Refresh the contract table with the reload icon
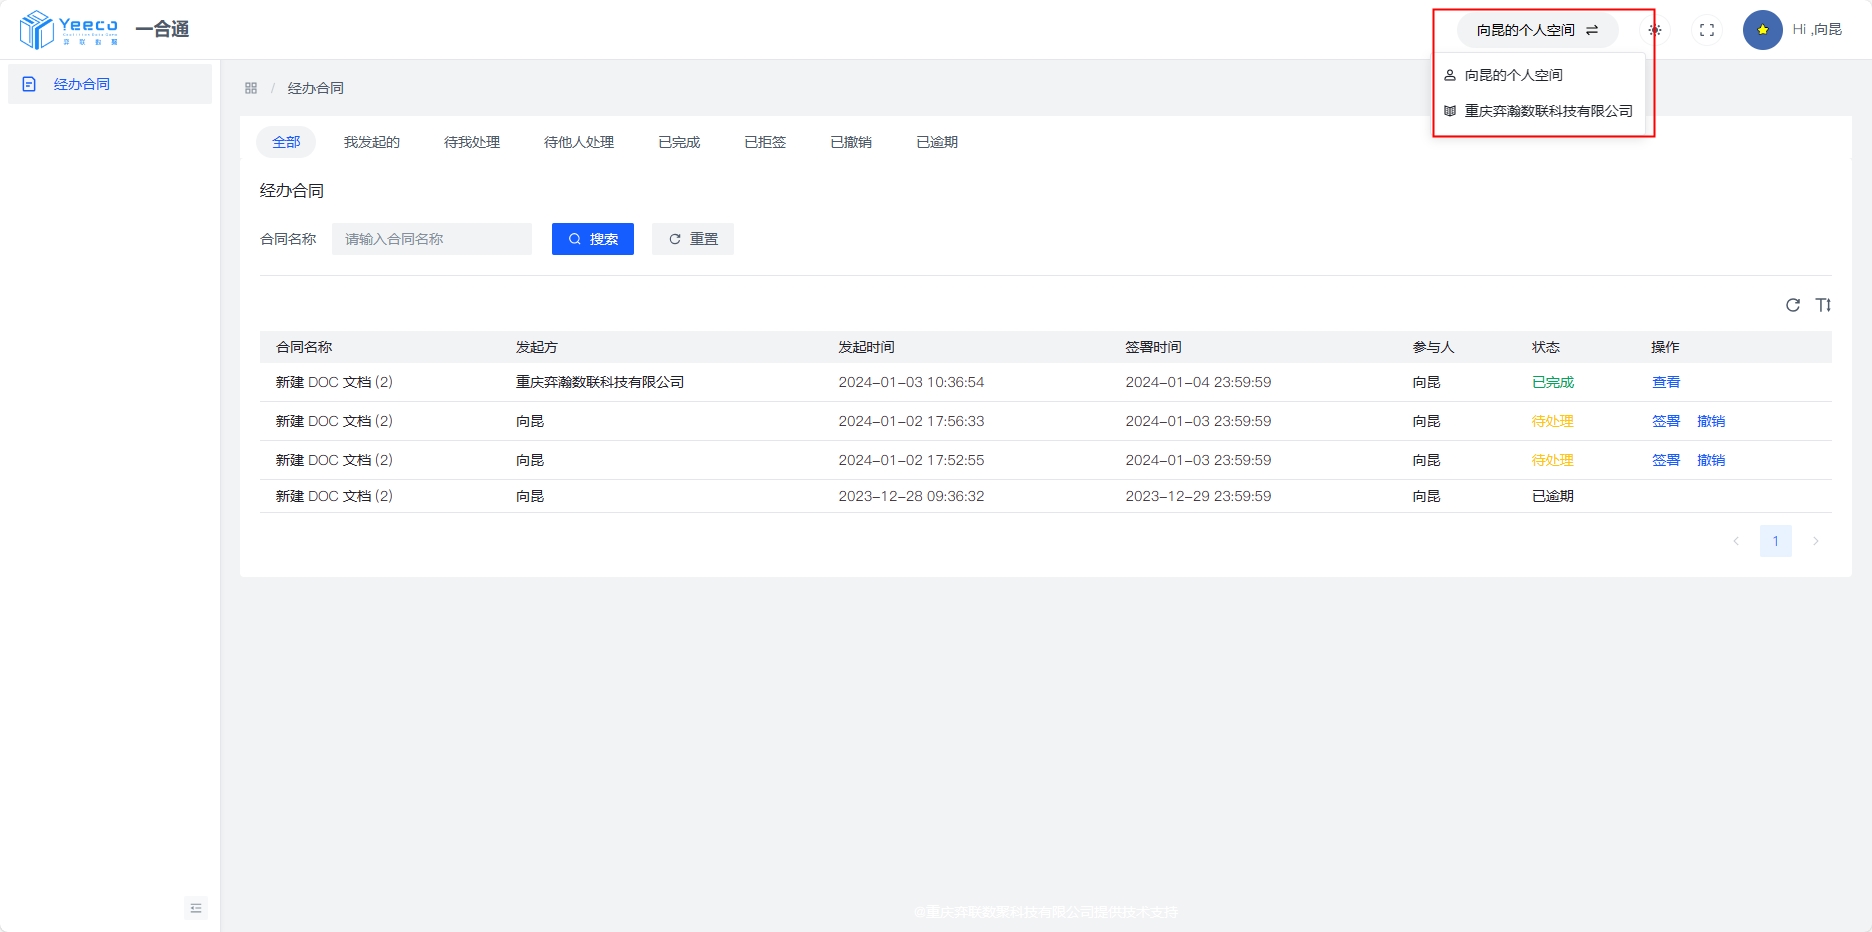1872x932 pixels. point(1793,305)
